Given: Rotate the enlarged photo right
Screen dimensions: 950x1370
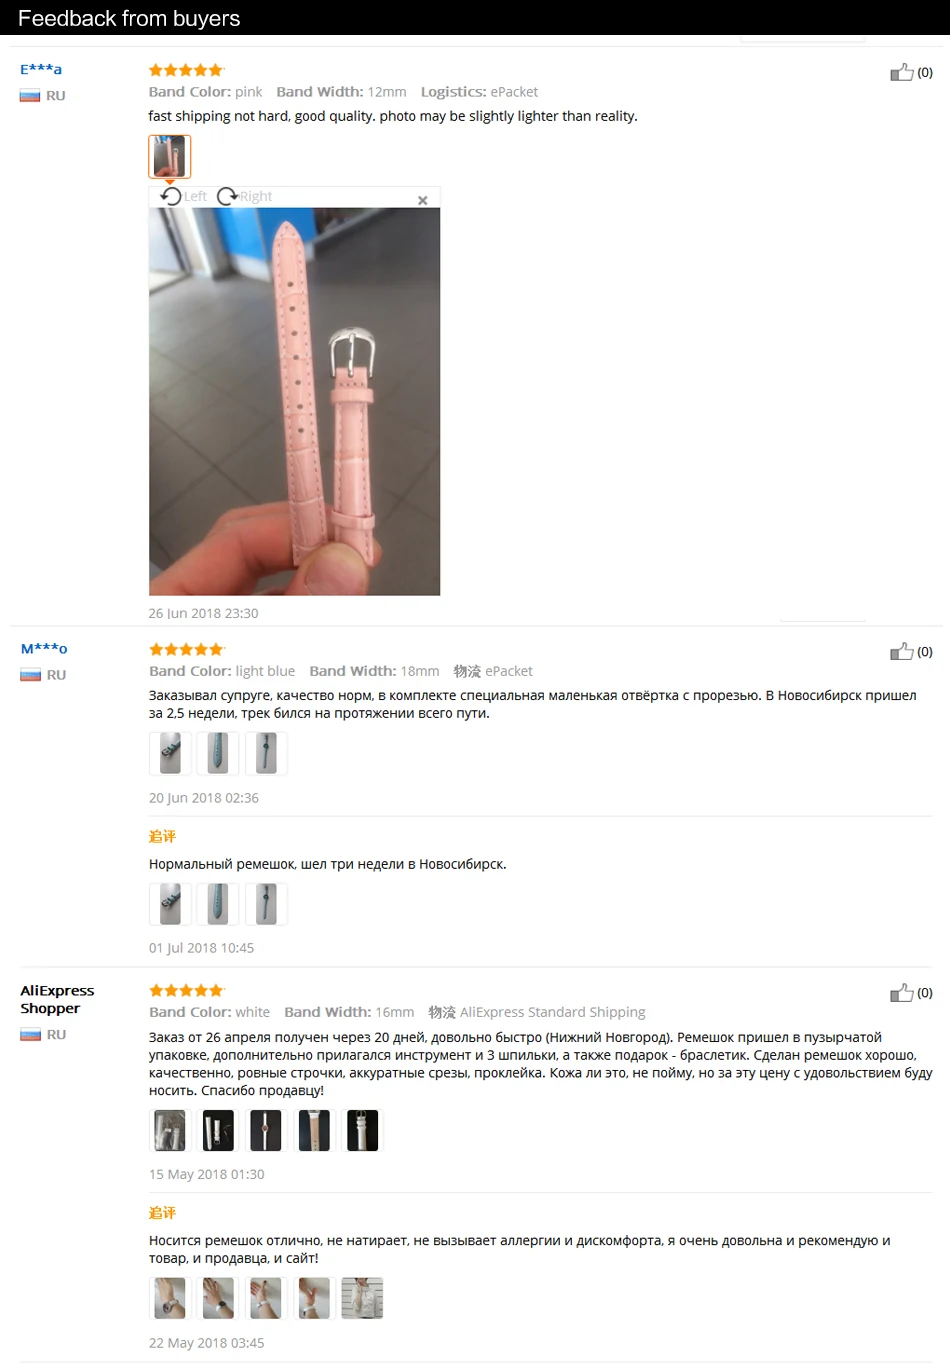Looking at the screenshot, I should click(x=245, y=196).
